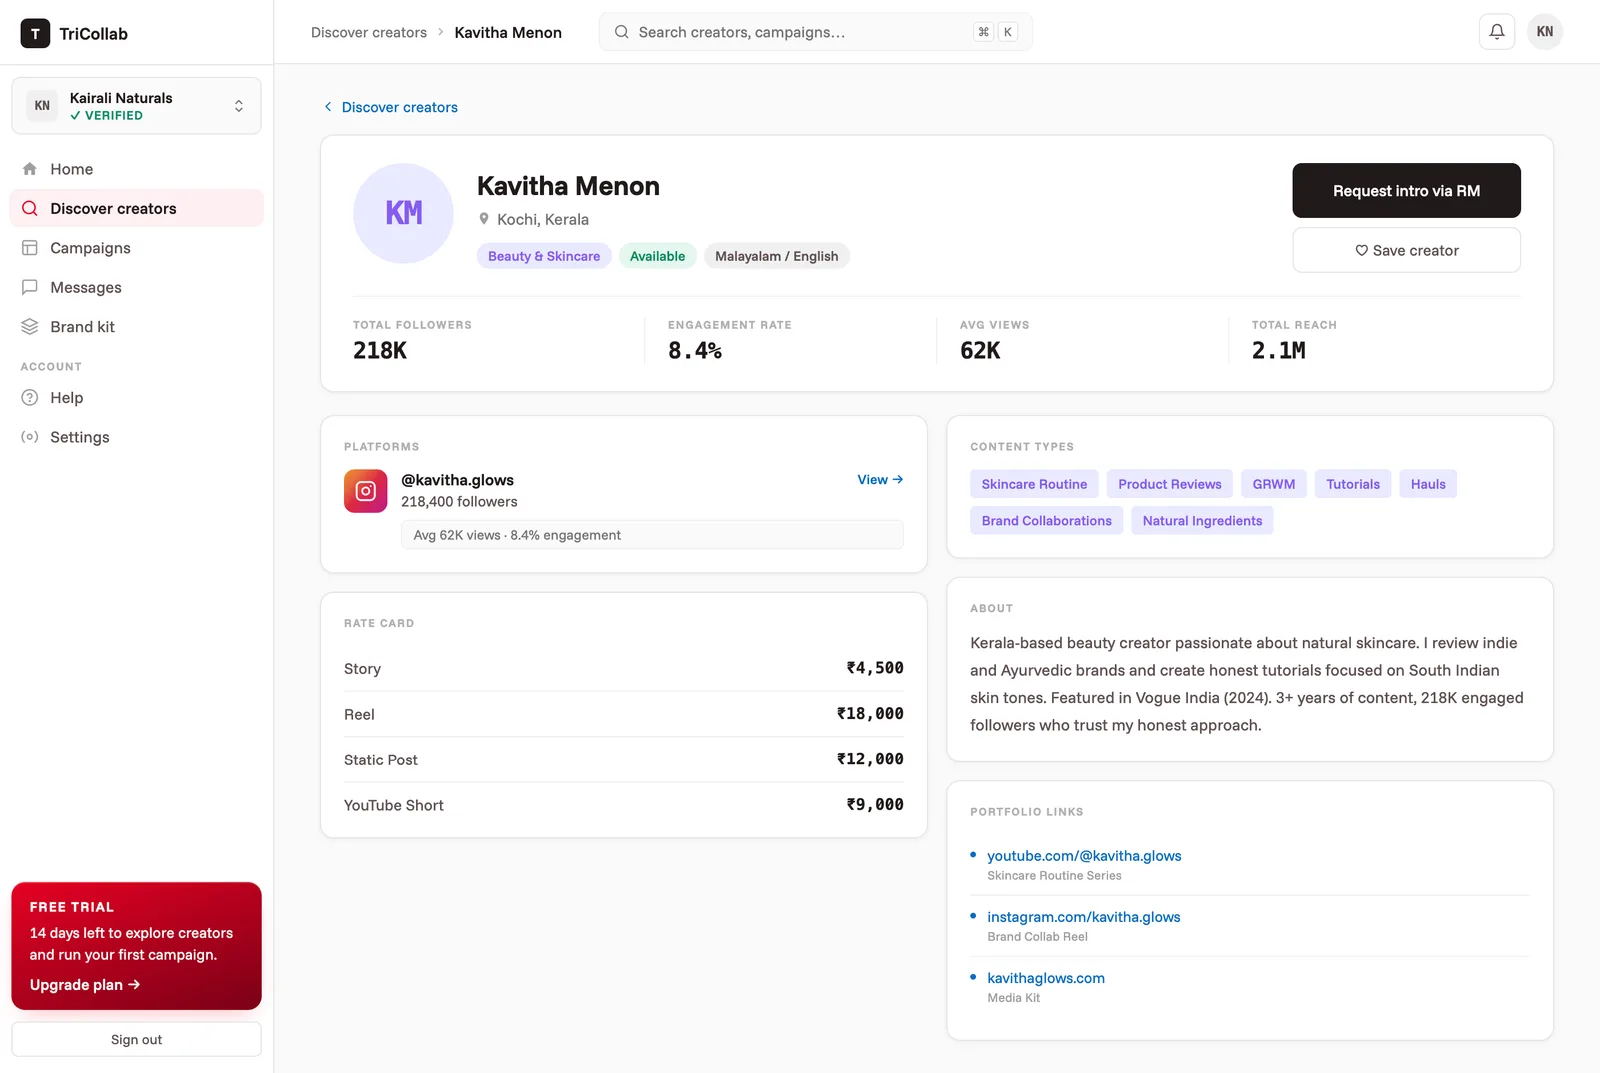
Task: Click the Campaigns table icon
Action: click(x=30, y=248)
